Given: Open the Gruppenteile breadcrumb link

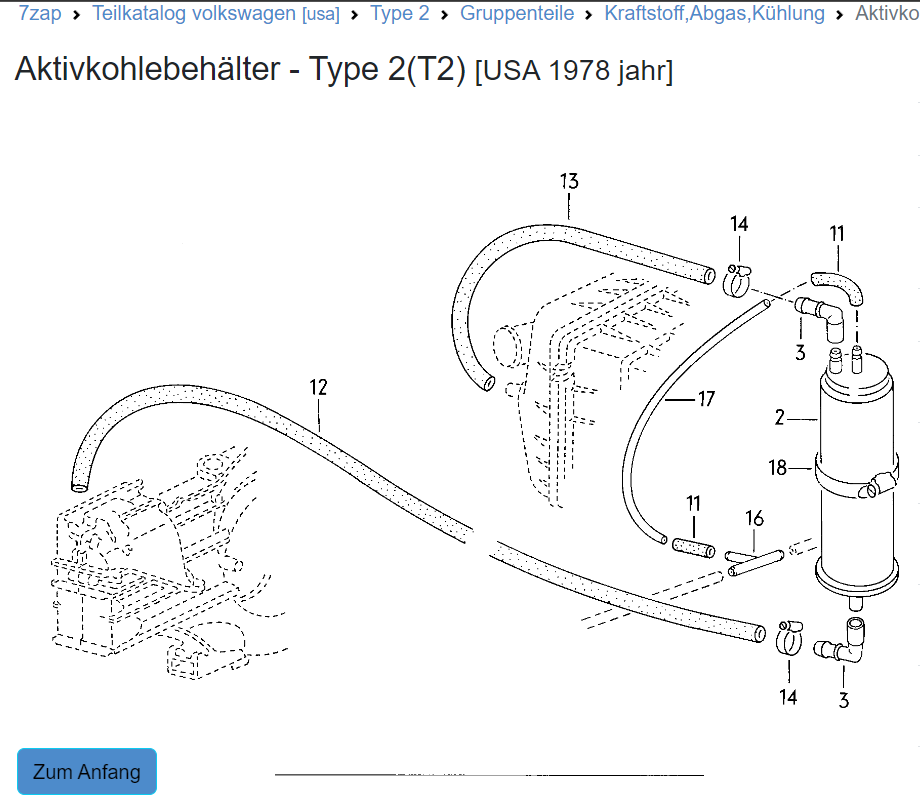Looking at the screenshot, I should pos(517,14).
